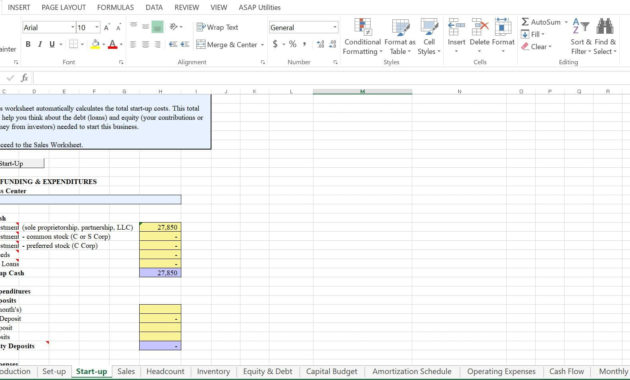Screen dimensions: 630x380
Task: Align text right
Action: pos(158,44)
